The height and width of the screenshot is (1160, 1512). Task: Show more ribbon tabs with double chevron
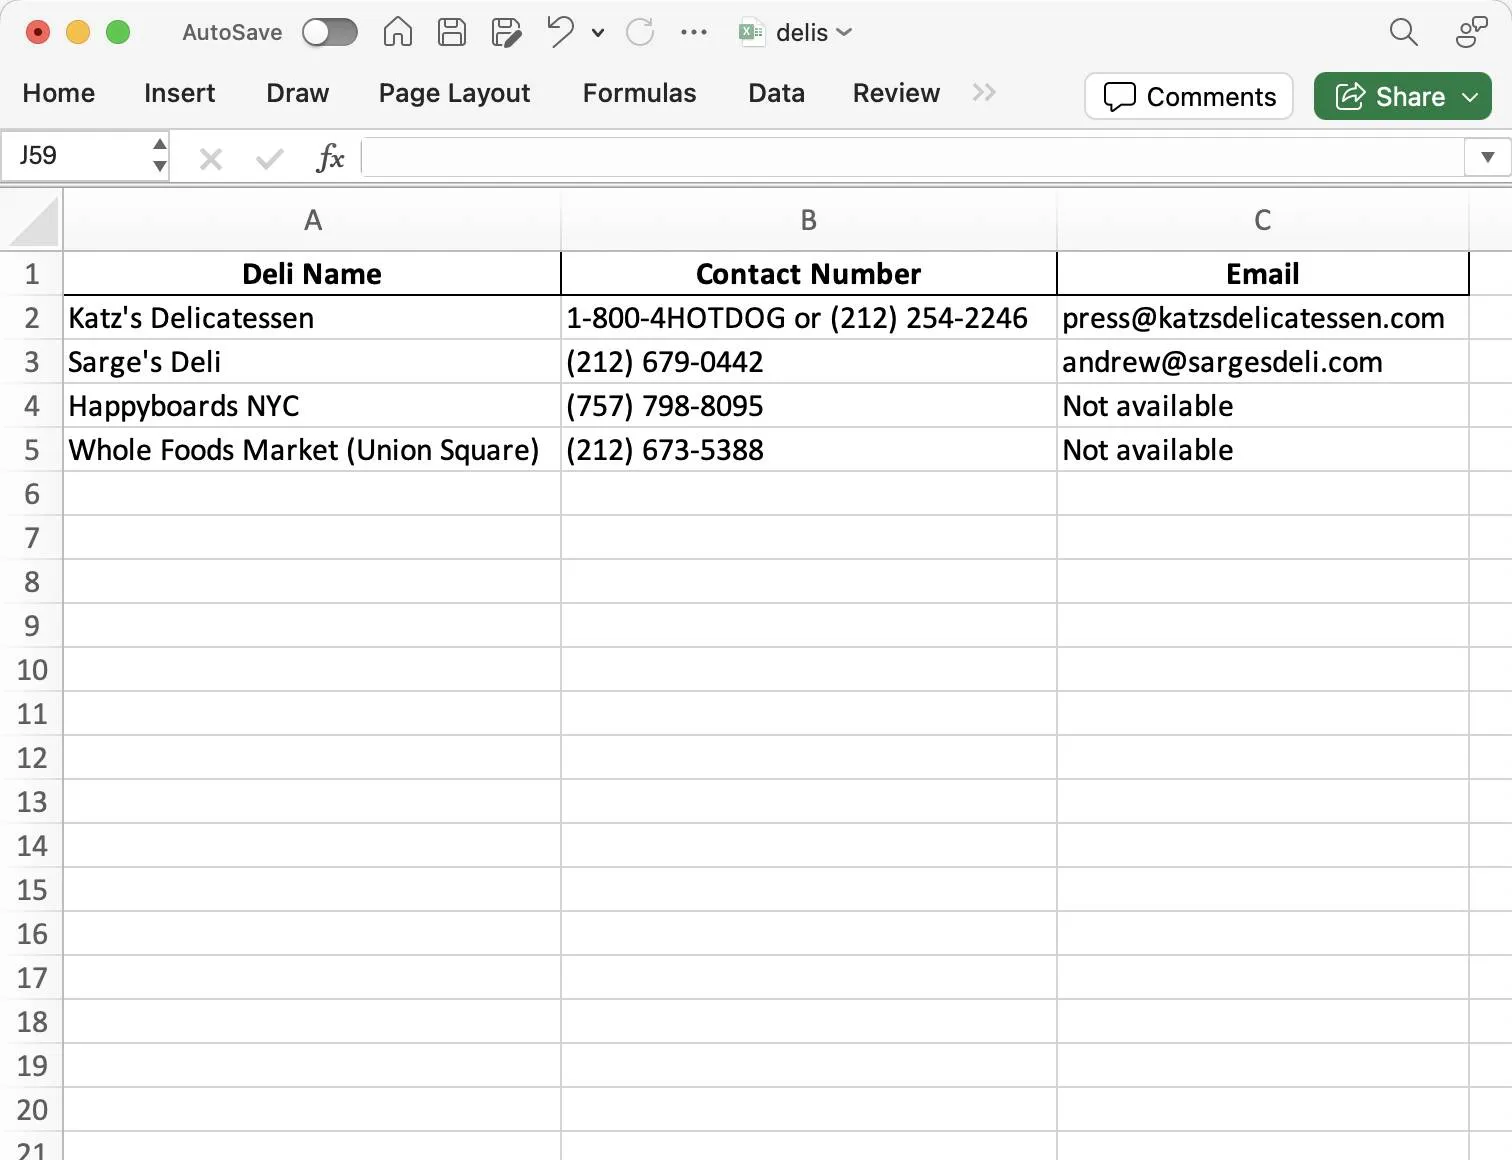point(984,93)
